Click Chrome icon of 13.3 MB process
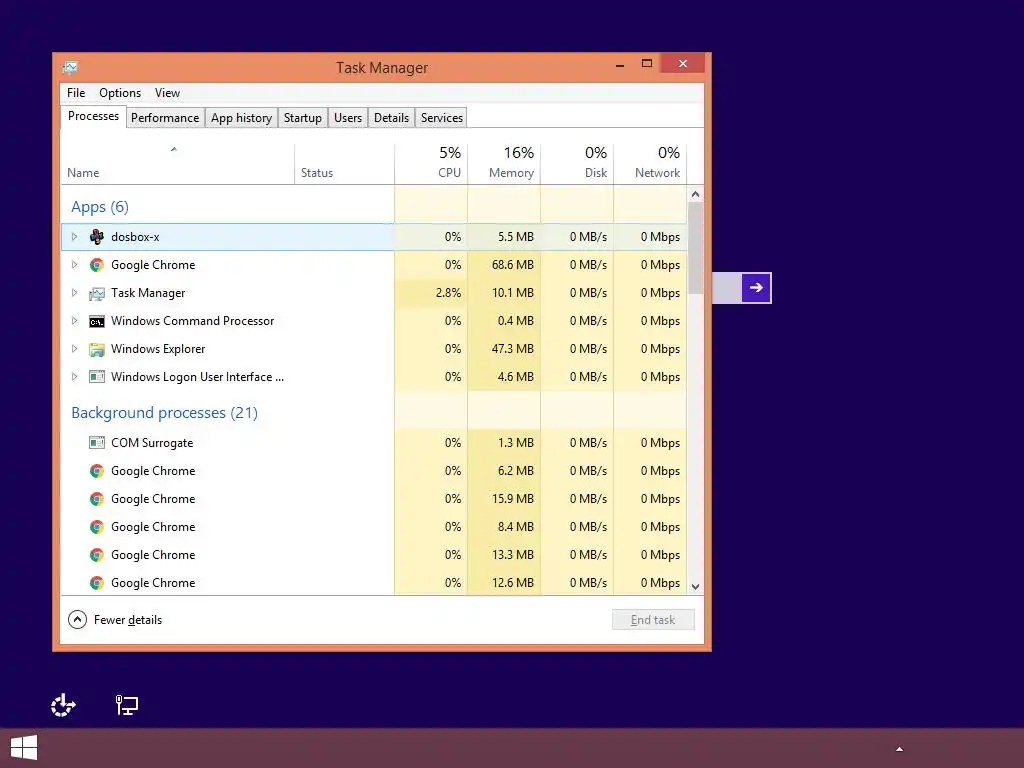This screenshot has width=1024, height=768. click(x=97, y=555)
